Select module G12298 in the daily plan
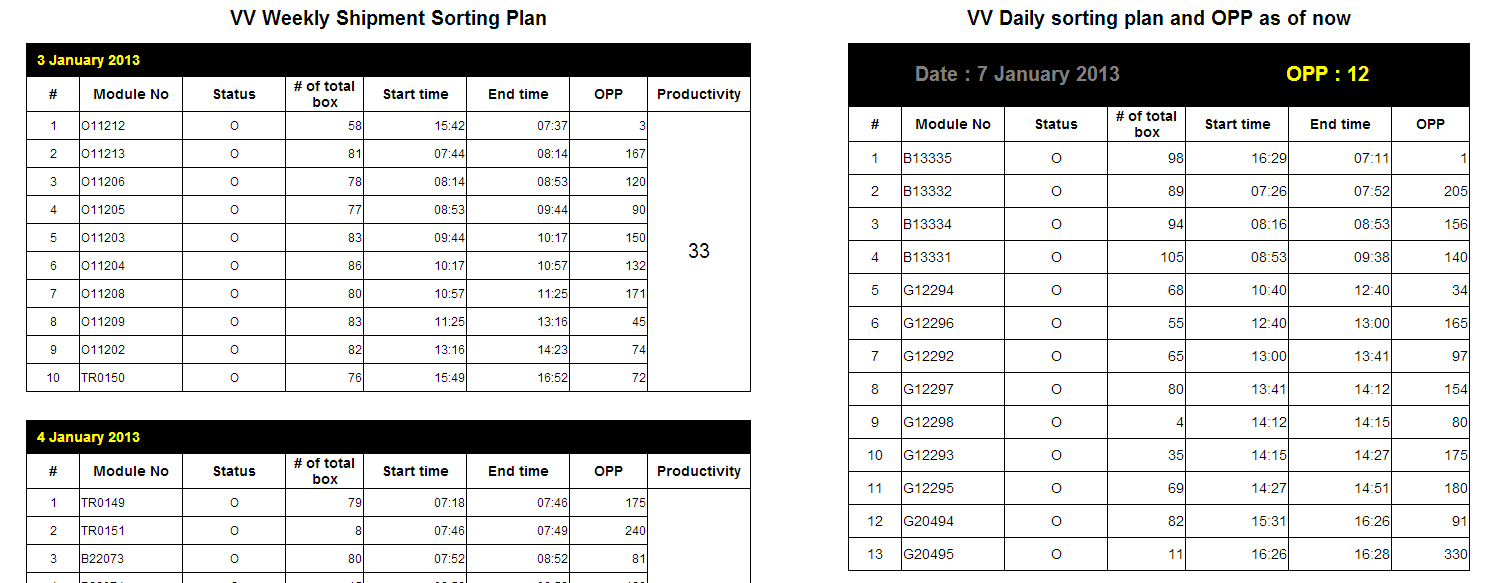Screen dimensions: 1512x583 pos(927,422)
